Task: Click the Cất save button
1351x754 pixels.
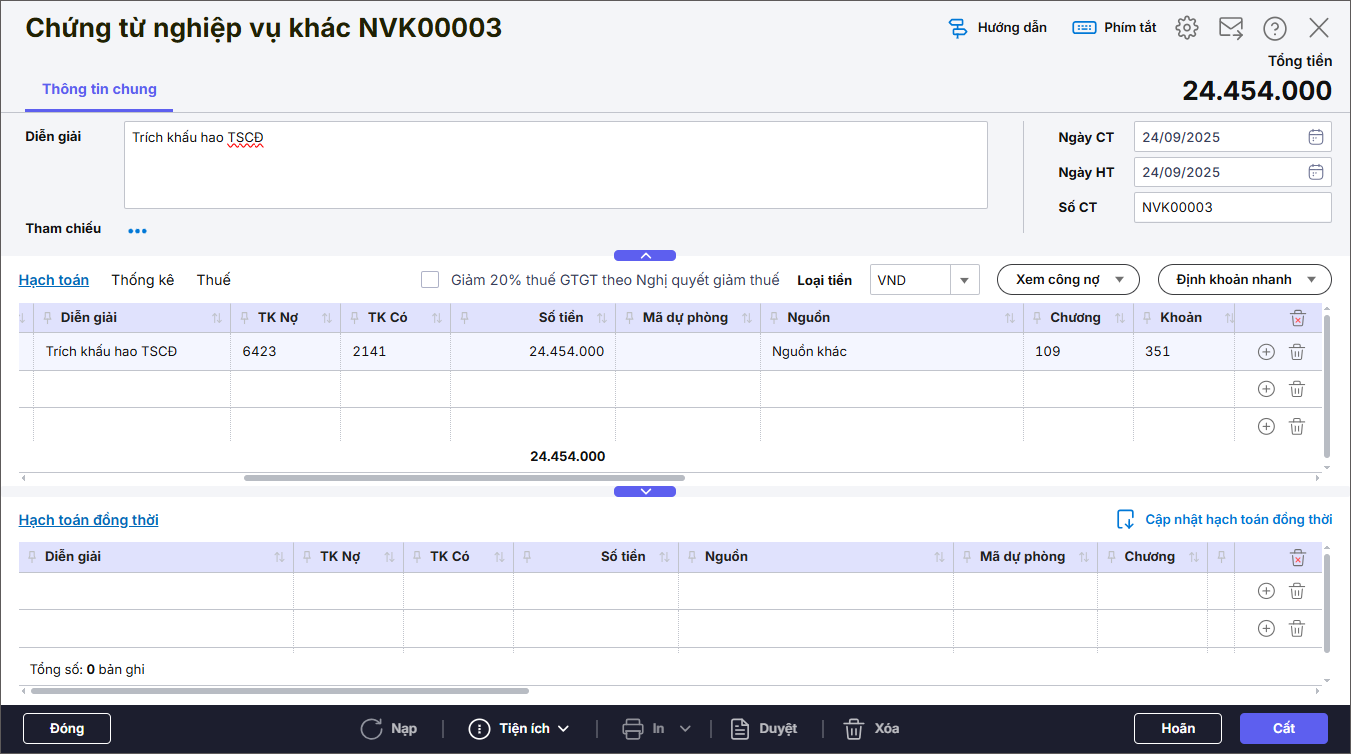Action: 1283,729
